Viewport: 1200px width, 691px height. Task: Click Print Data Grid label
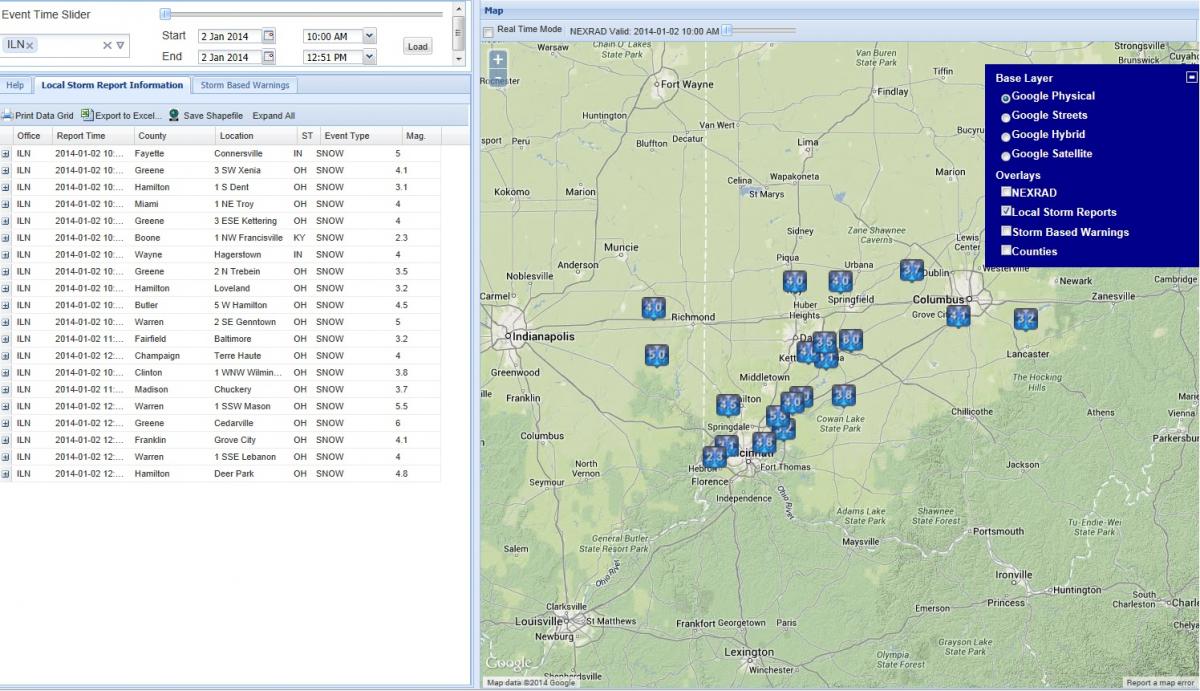click(x=44, y=116)
